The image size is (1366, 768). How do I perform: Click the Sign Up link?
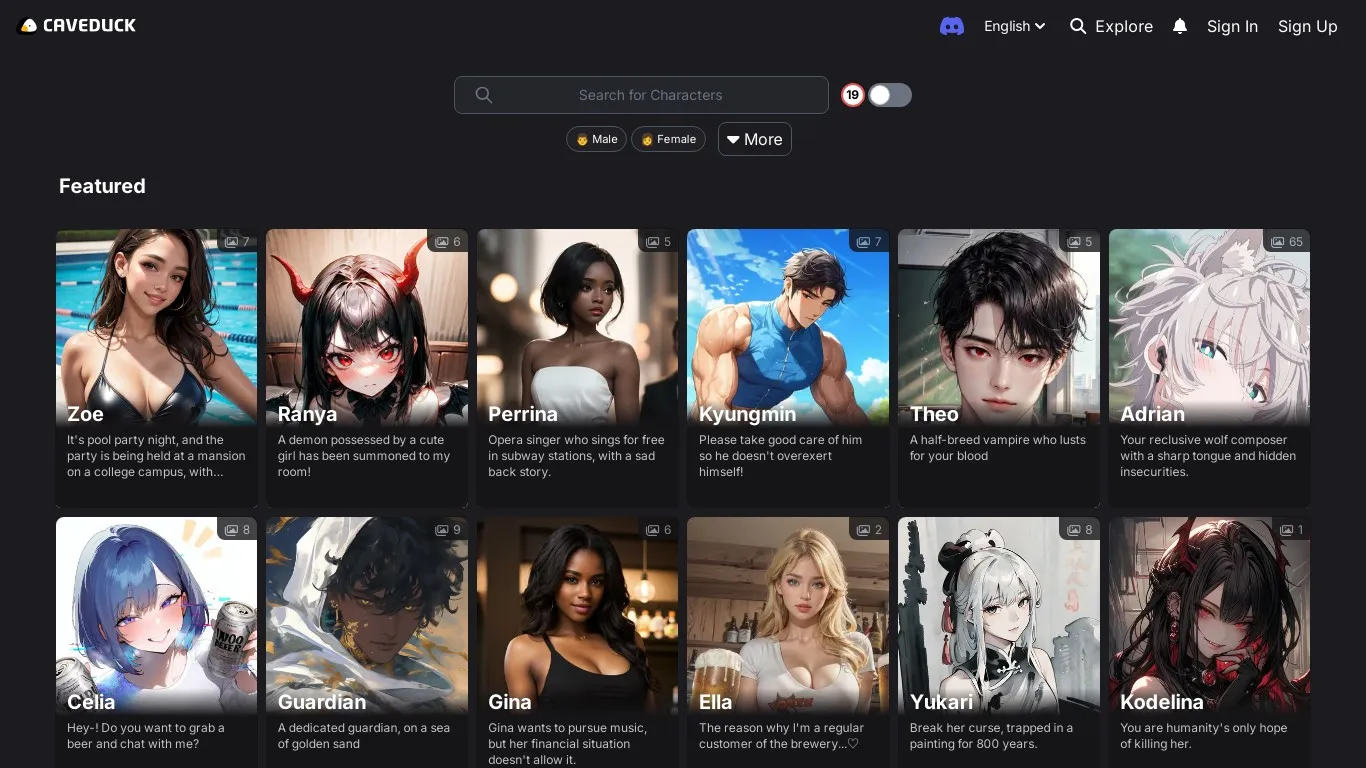coord(1307,27)
